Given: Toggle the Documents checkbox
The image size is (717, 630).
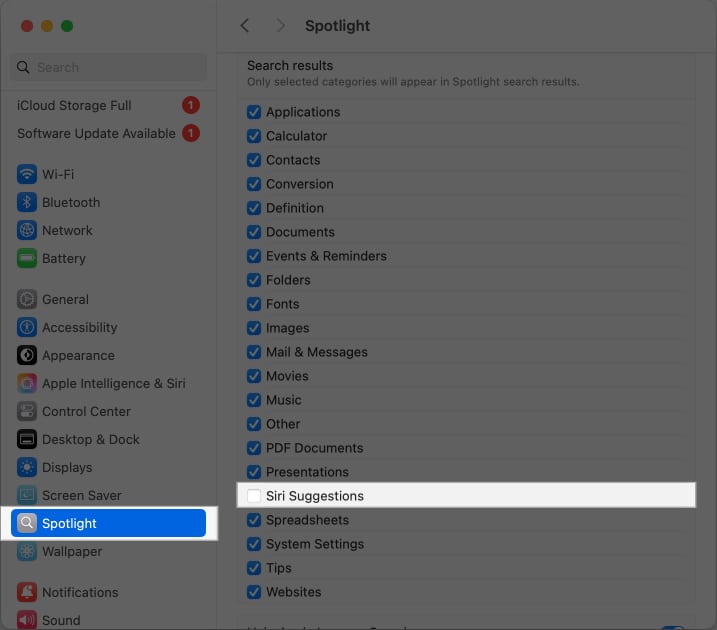Looking at the screenshot, I should pos(254,232).
